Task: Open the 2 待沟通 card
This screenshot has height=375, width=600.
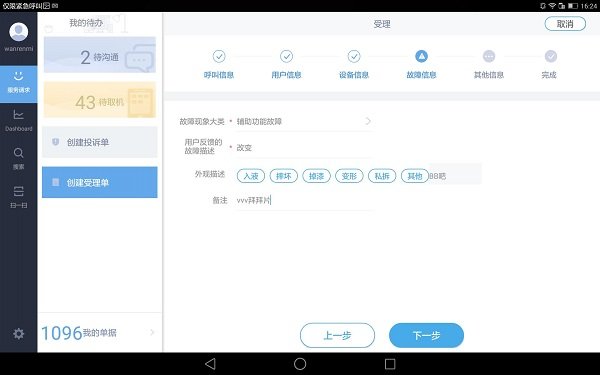Action: pyautogui.click(x=100, y=55)
